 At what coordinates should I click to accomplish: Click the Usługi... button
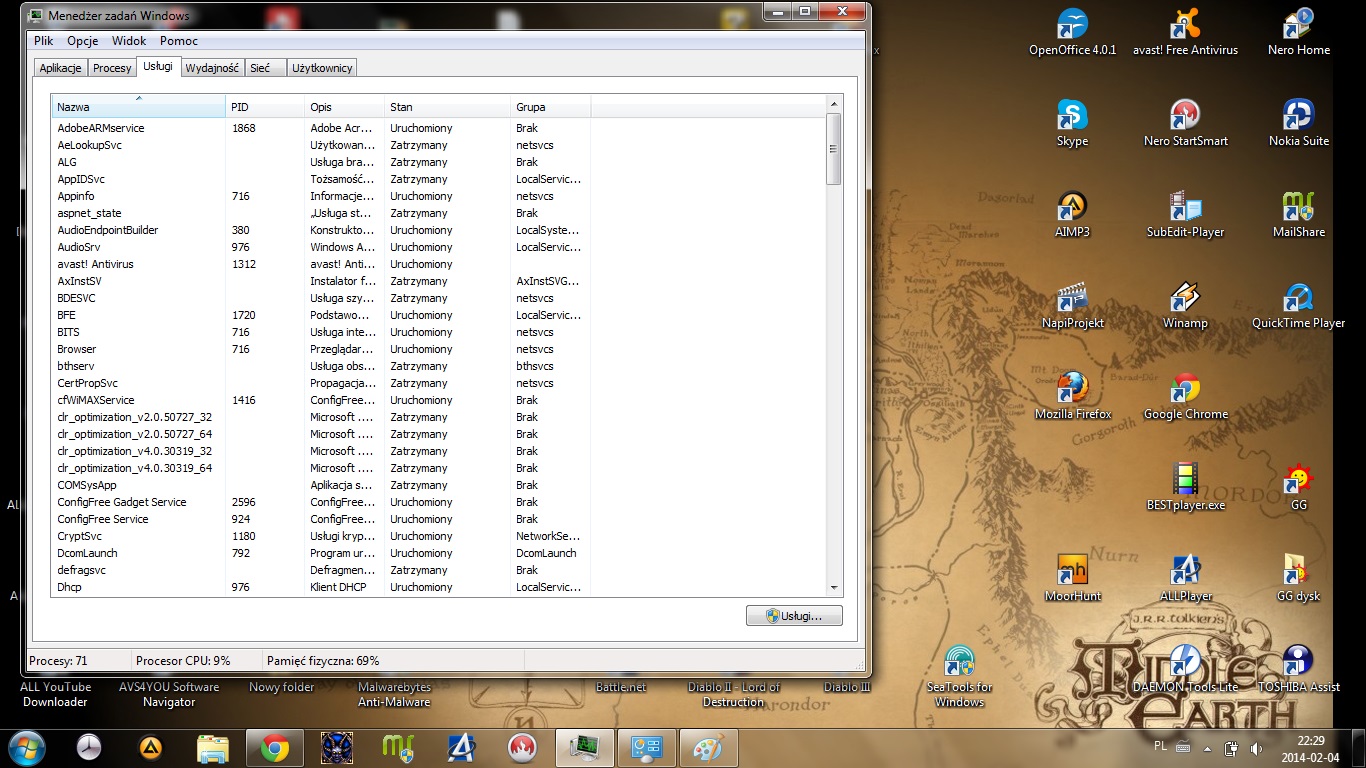pos(794,616)
